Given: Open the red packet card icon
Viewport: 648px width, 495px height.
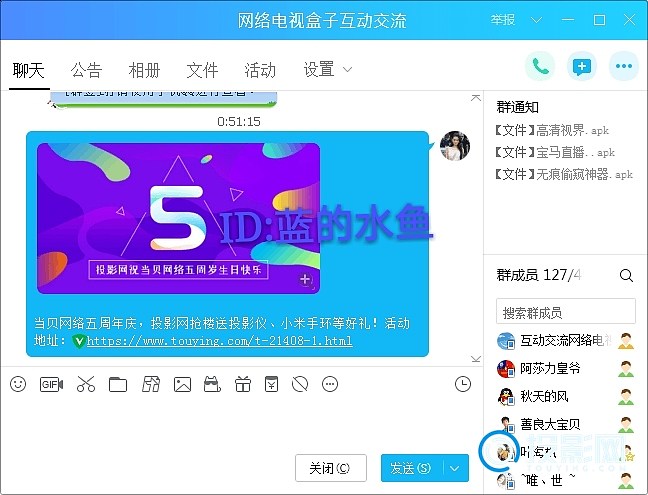Looking at the screenshot, I should click(150, 384).
